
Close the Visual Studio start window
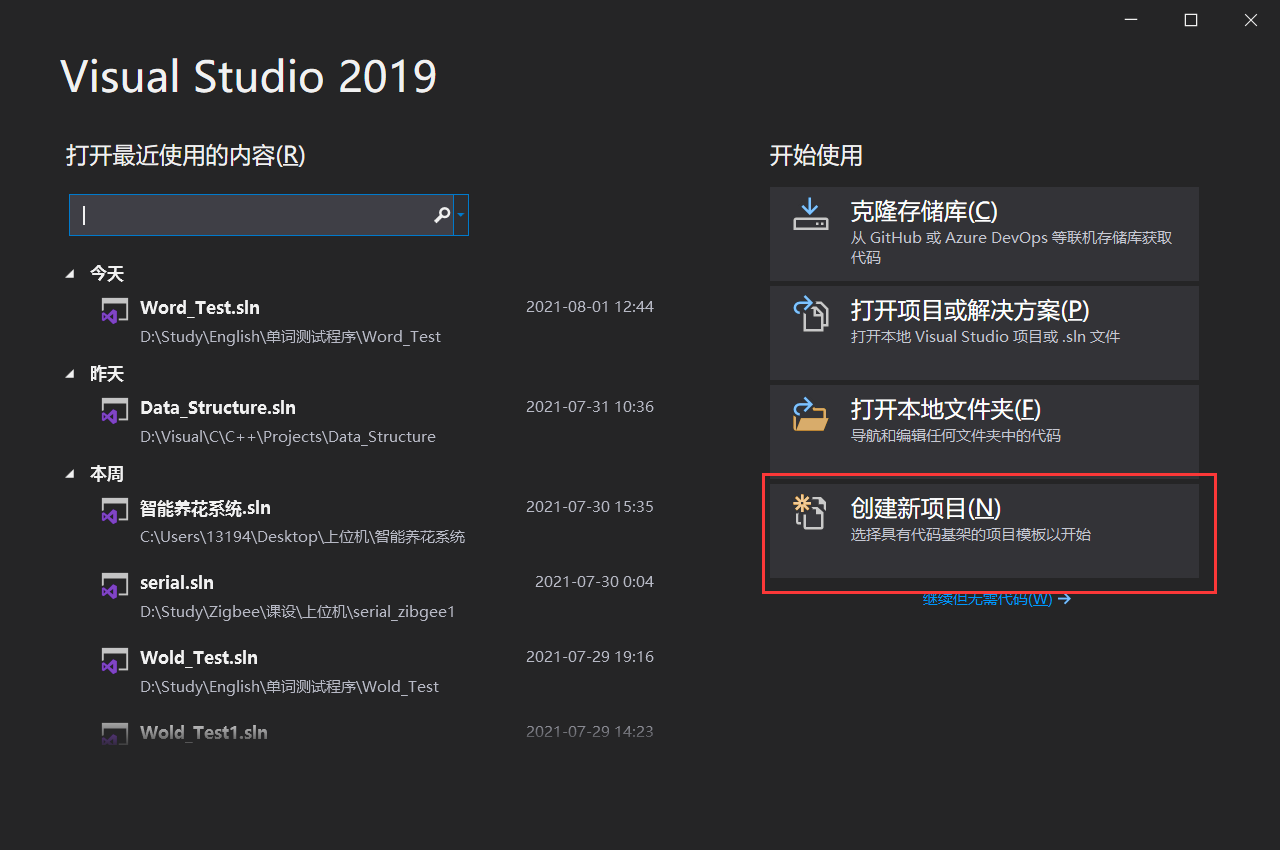click(1251, 20)
